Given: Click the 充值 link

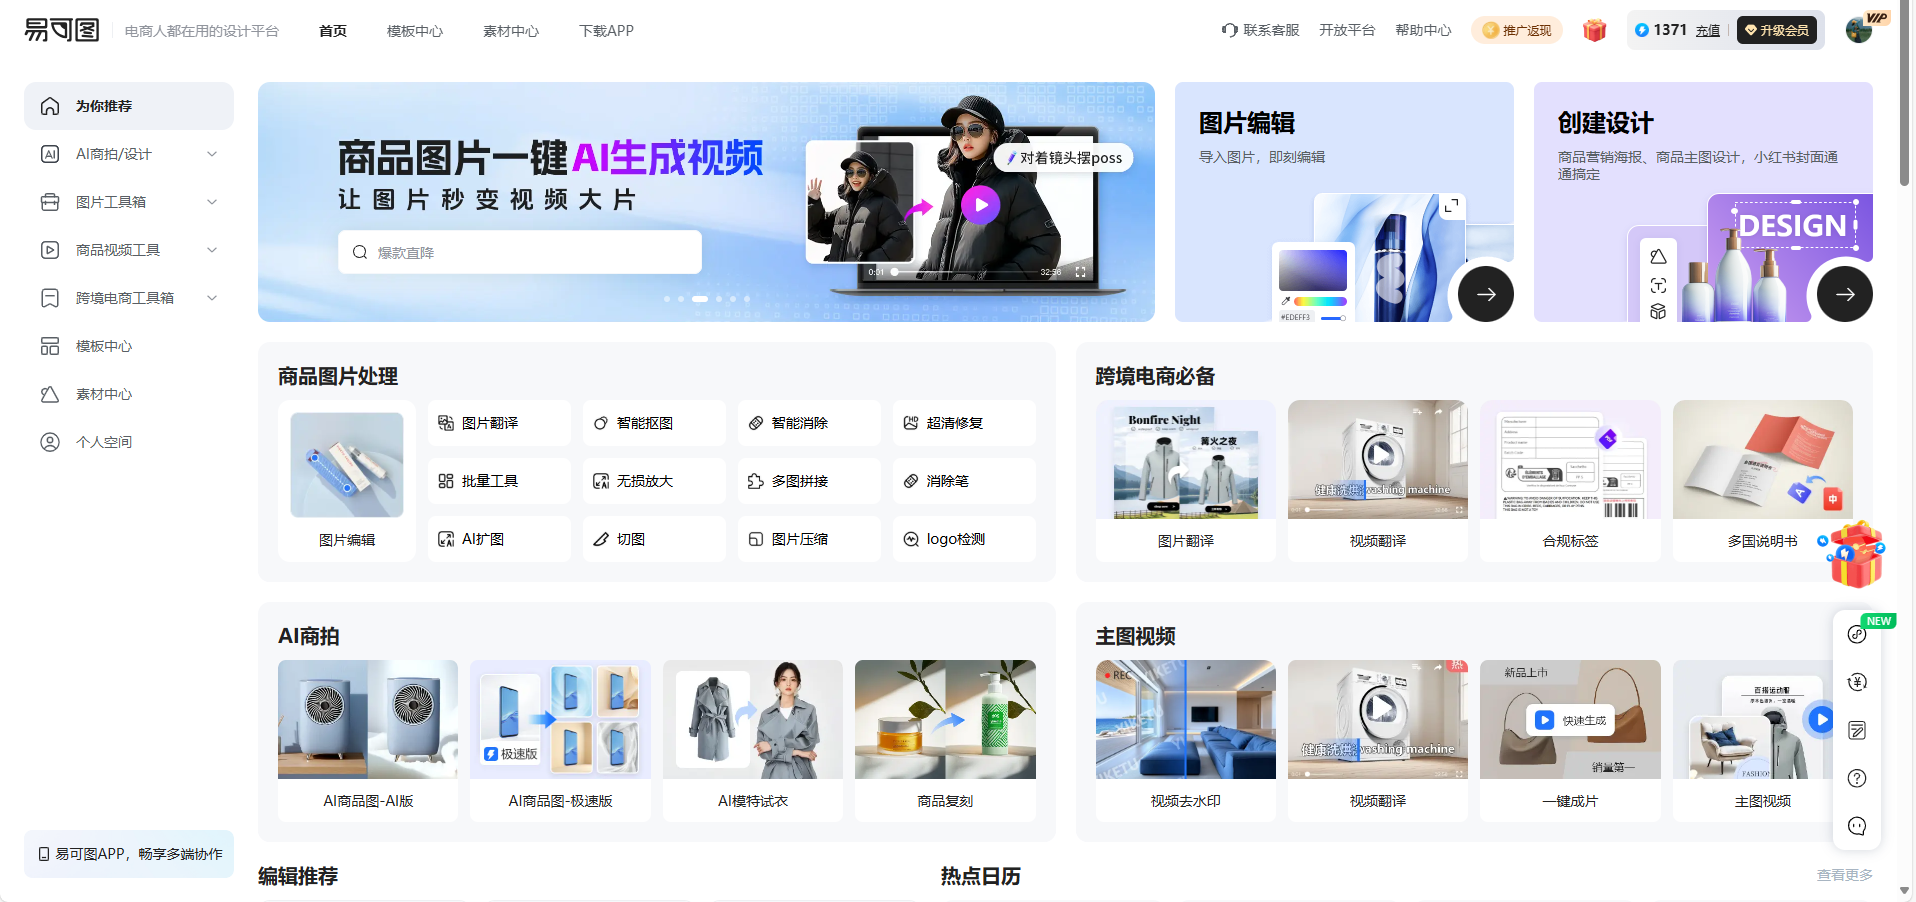Looking at the screenshot, I should (x=1708, y=31).
